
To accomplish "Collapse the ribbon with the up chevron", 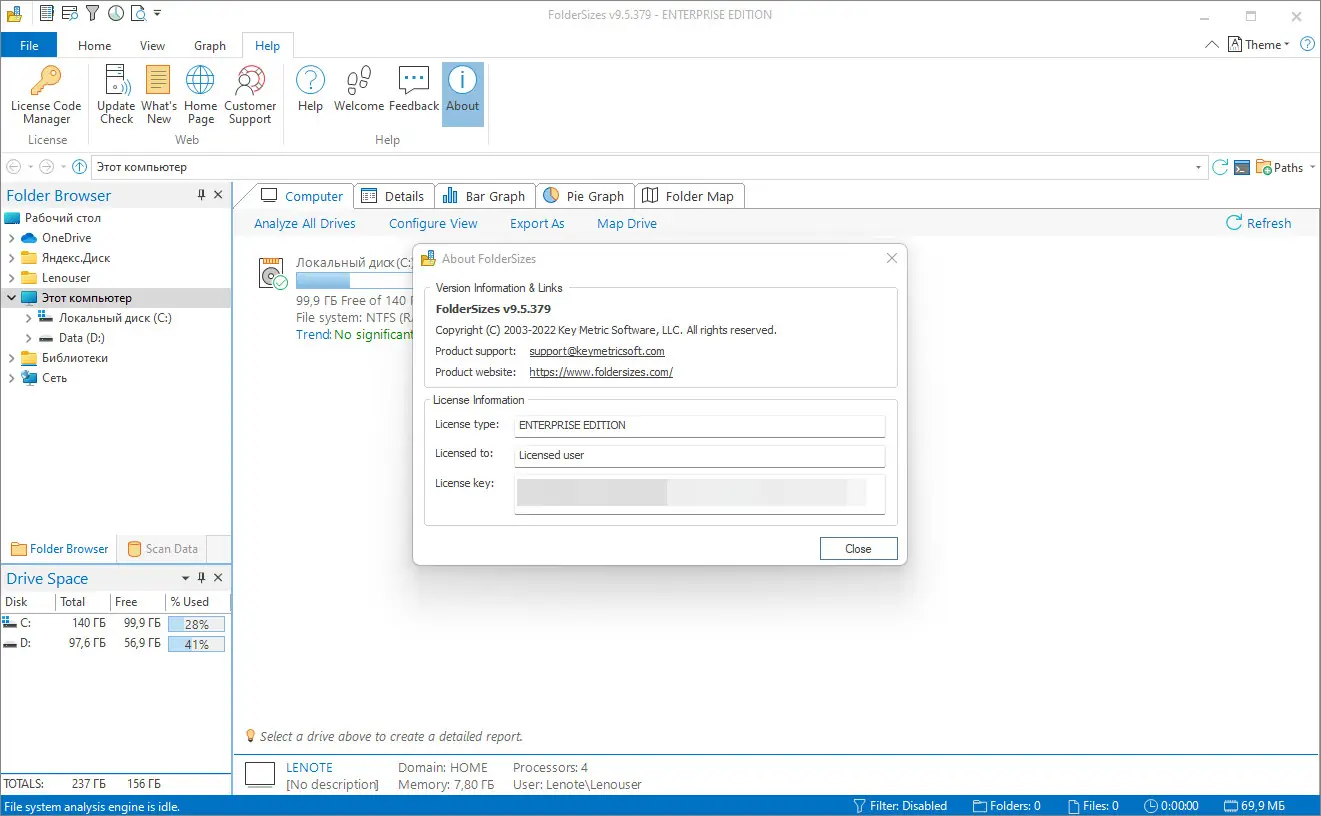I will (1212, 45).
